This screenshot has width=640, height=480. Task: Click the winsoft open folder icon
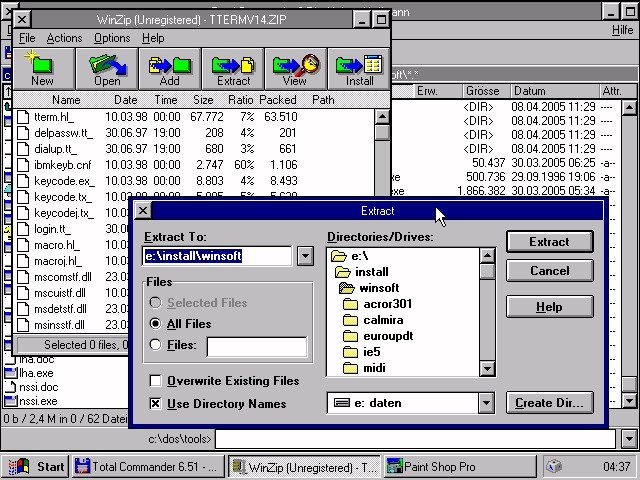coord(347,288)
